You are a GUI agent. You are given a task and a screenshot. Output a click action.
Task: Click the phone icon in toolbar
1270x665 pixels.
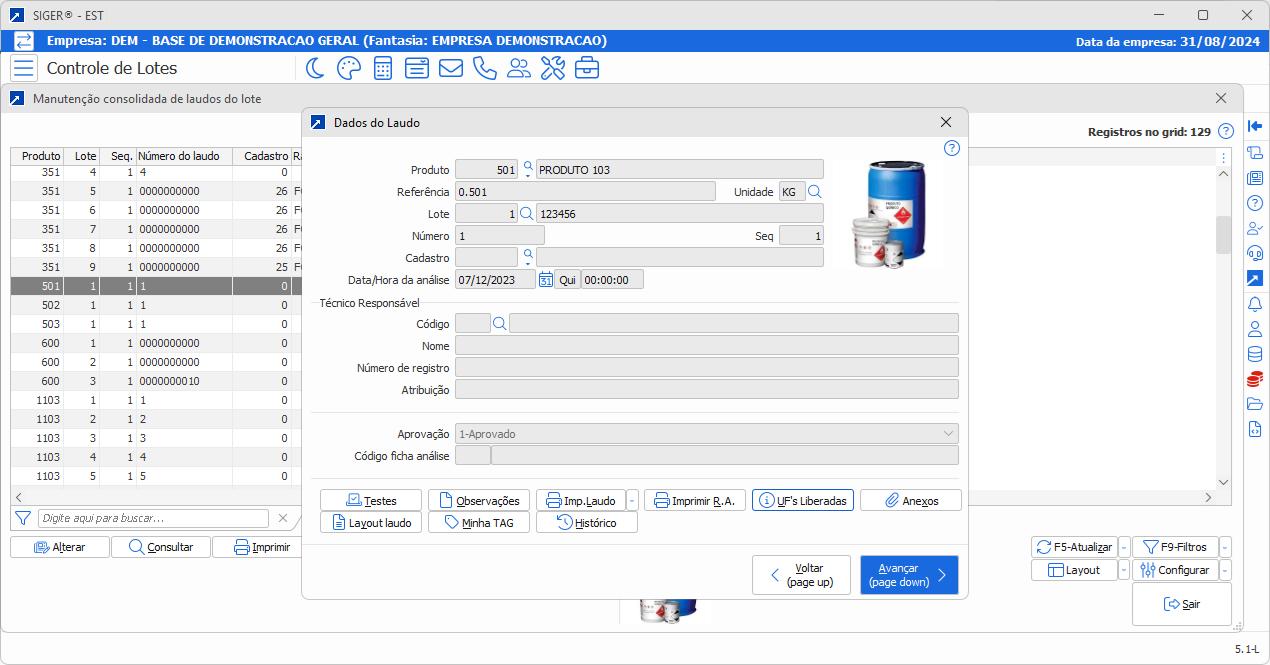pyautogui.click(x=484, y=68)
